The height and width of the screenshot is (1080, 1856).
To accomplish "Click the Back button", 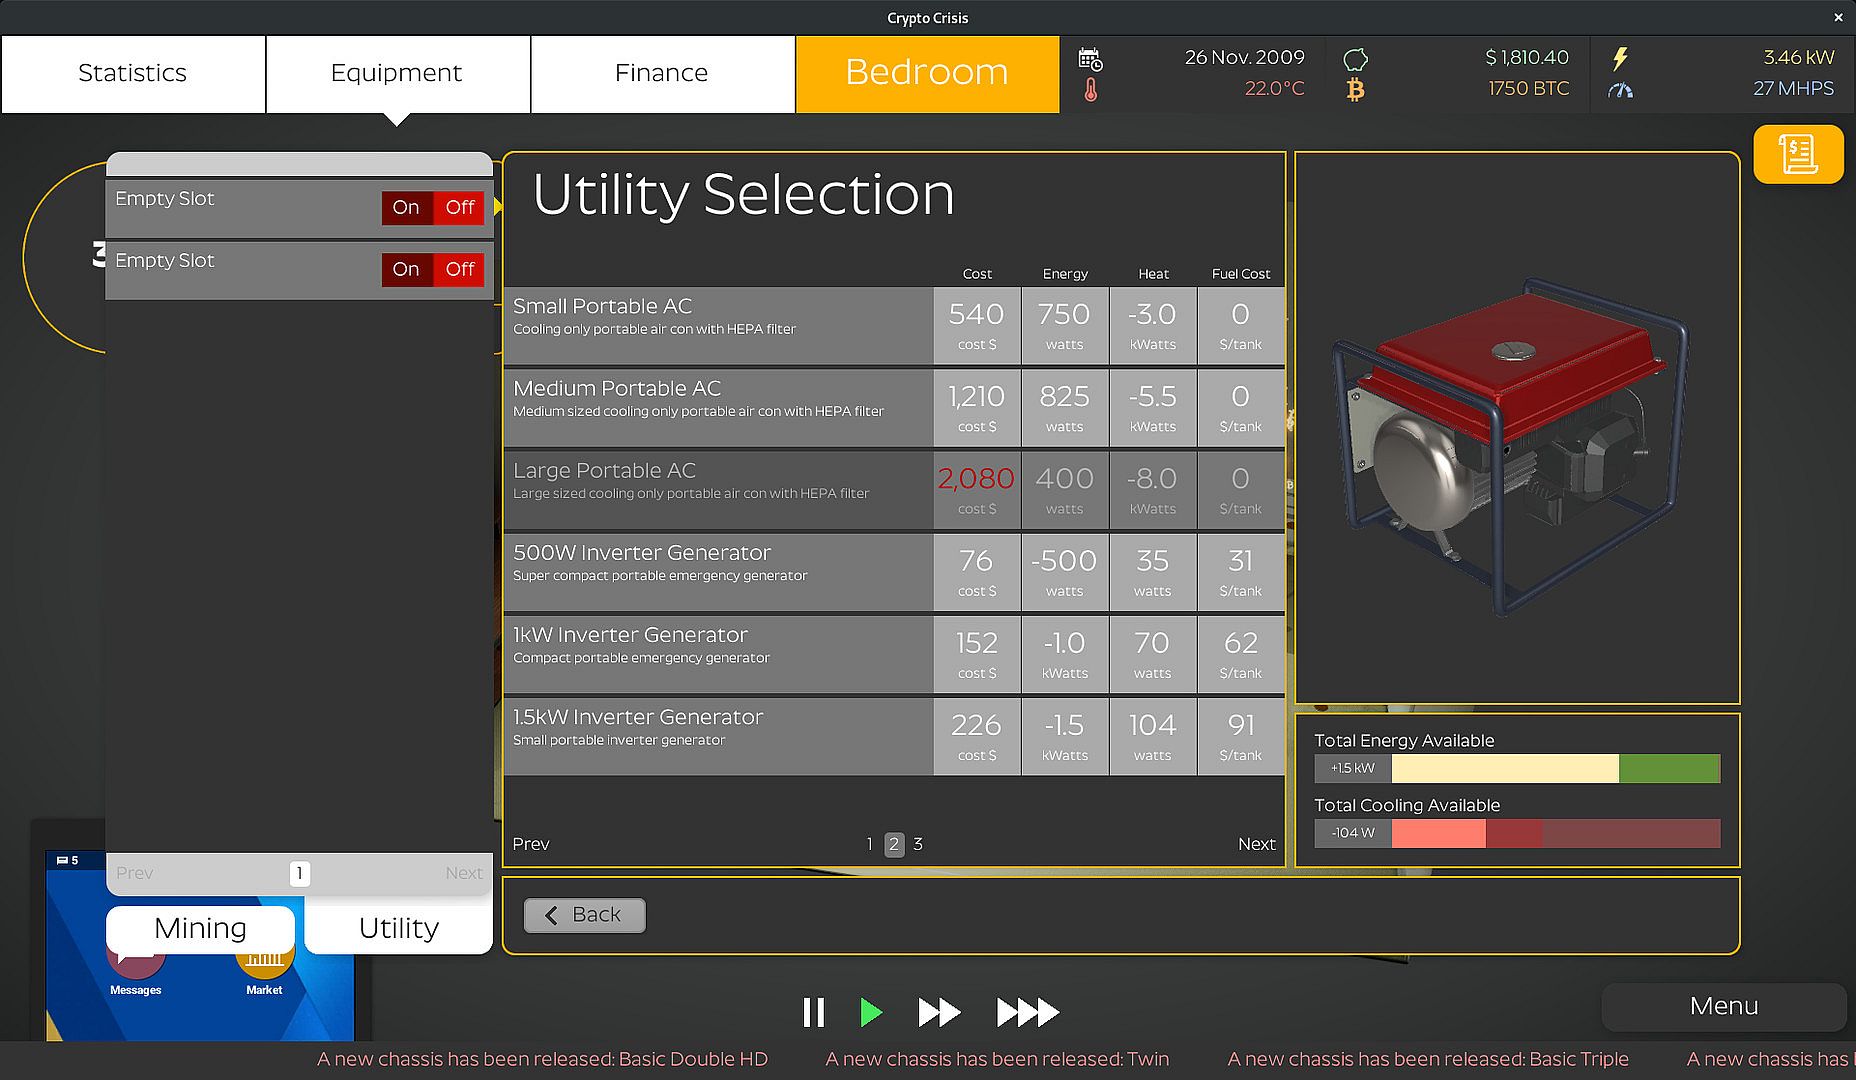I will pos(585,915).
